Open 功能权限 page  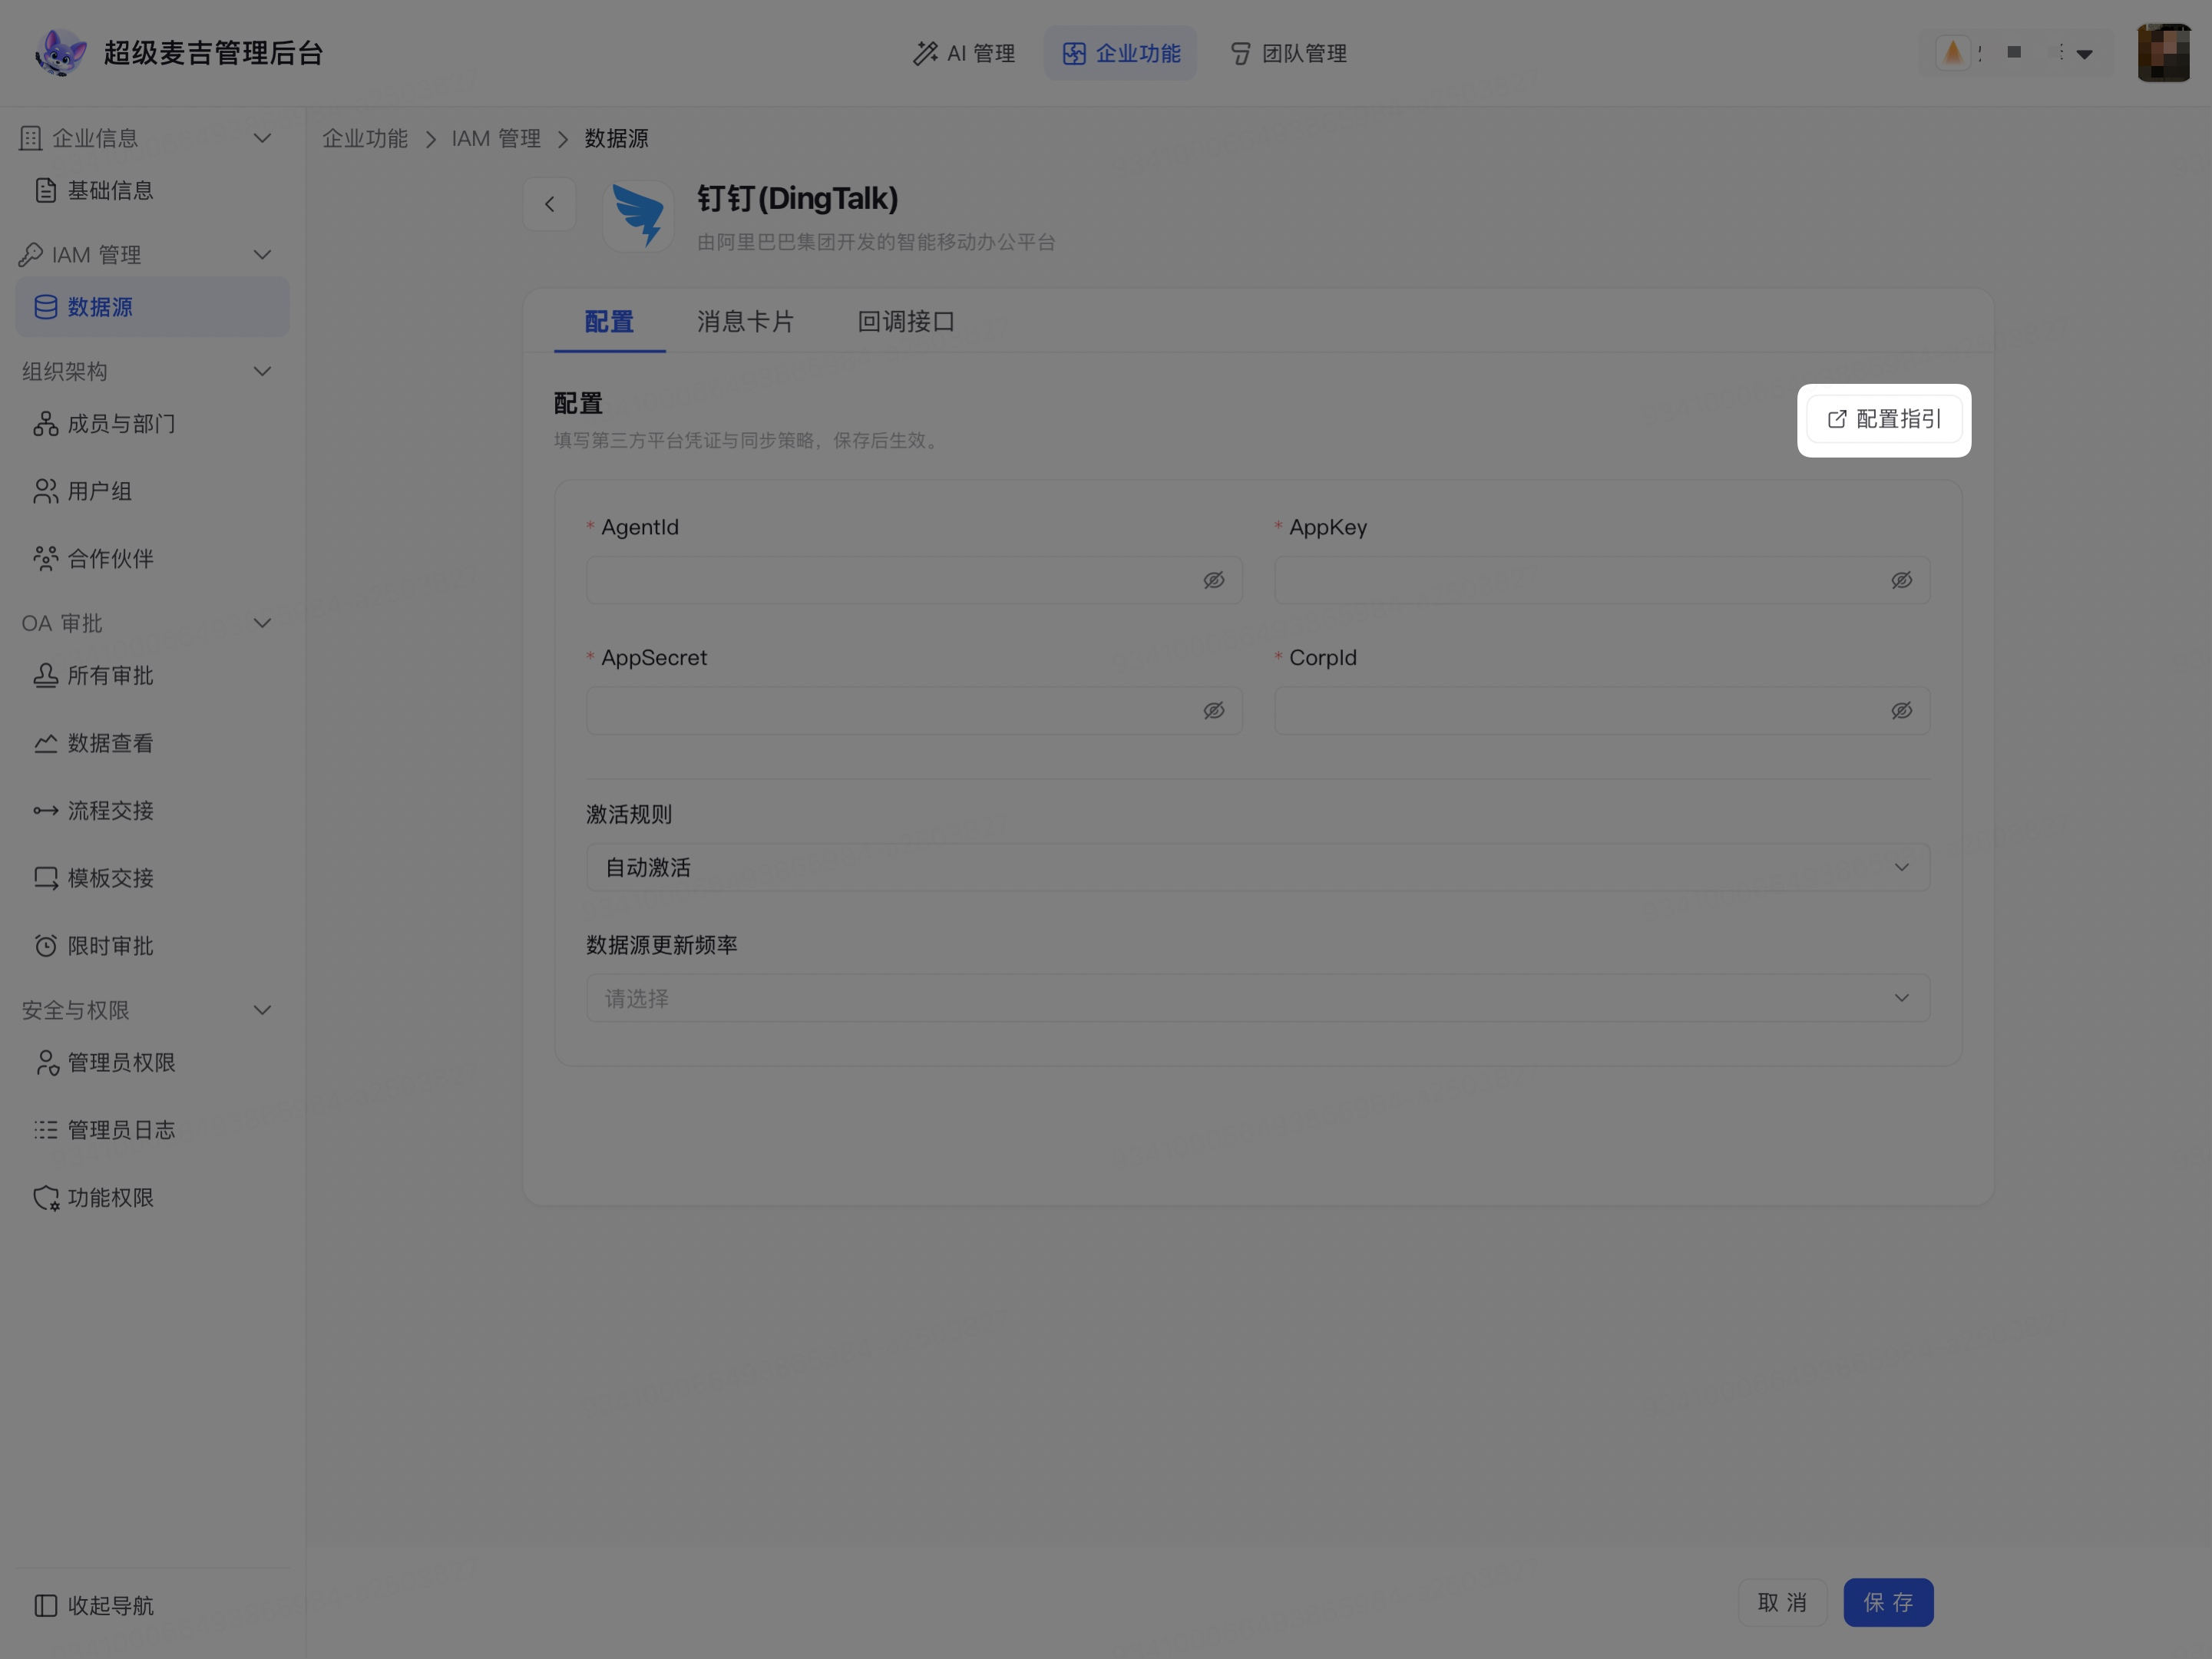coord(152,1197)
